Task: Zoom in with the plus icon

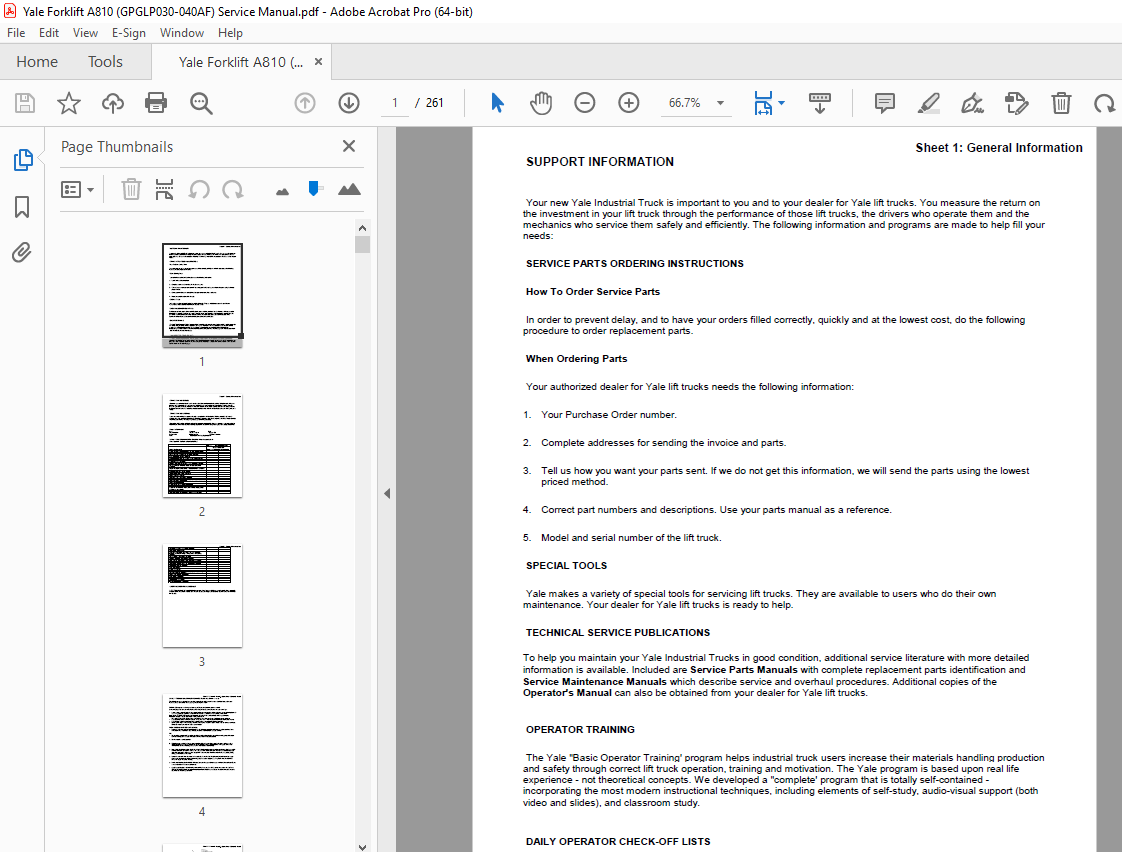Action: [x=629, y=103]
